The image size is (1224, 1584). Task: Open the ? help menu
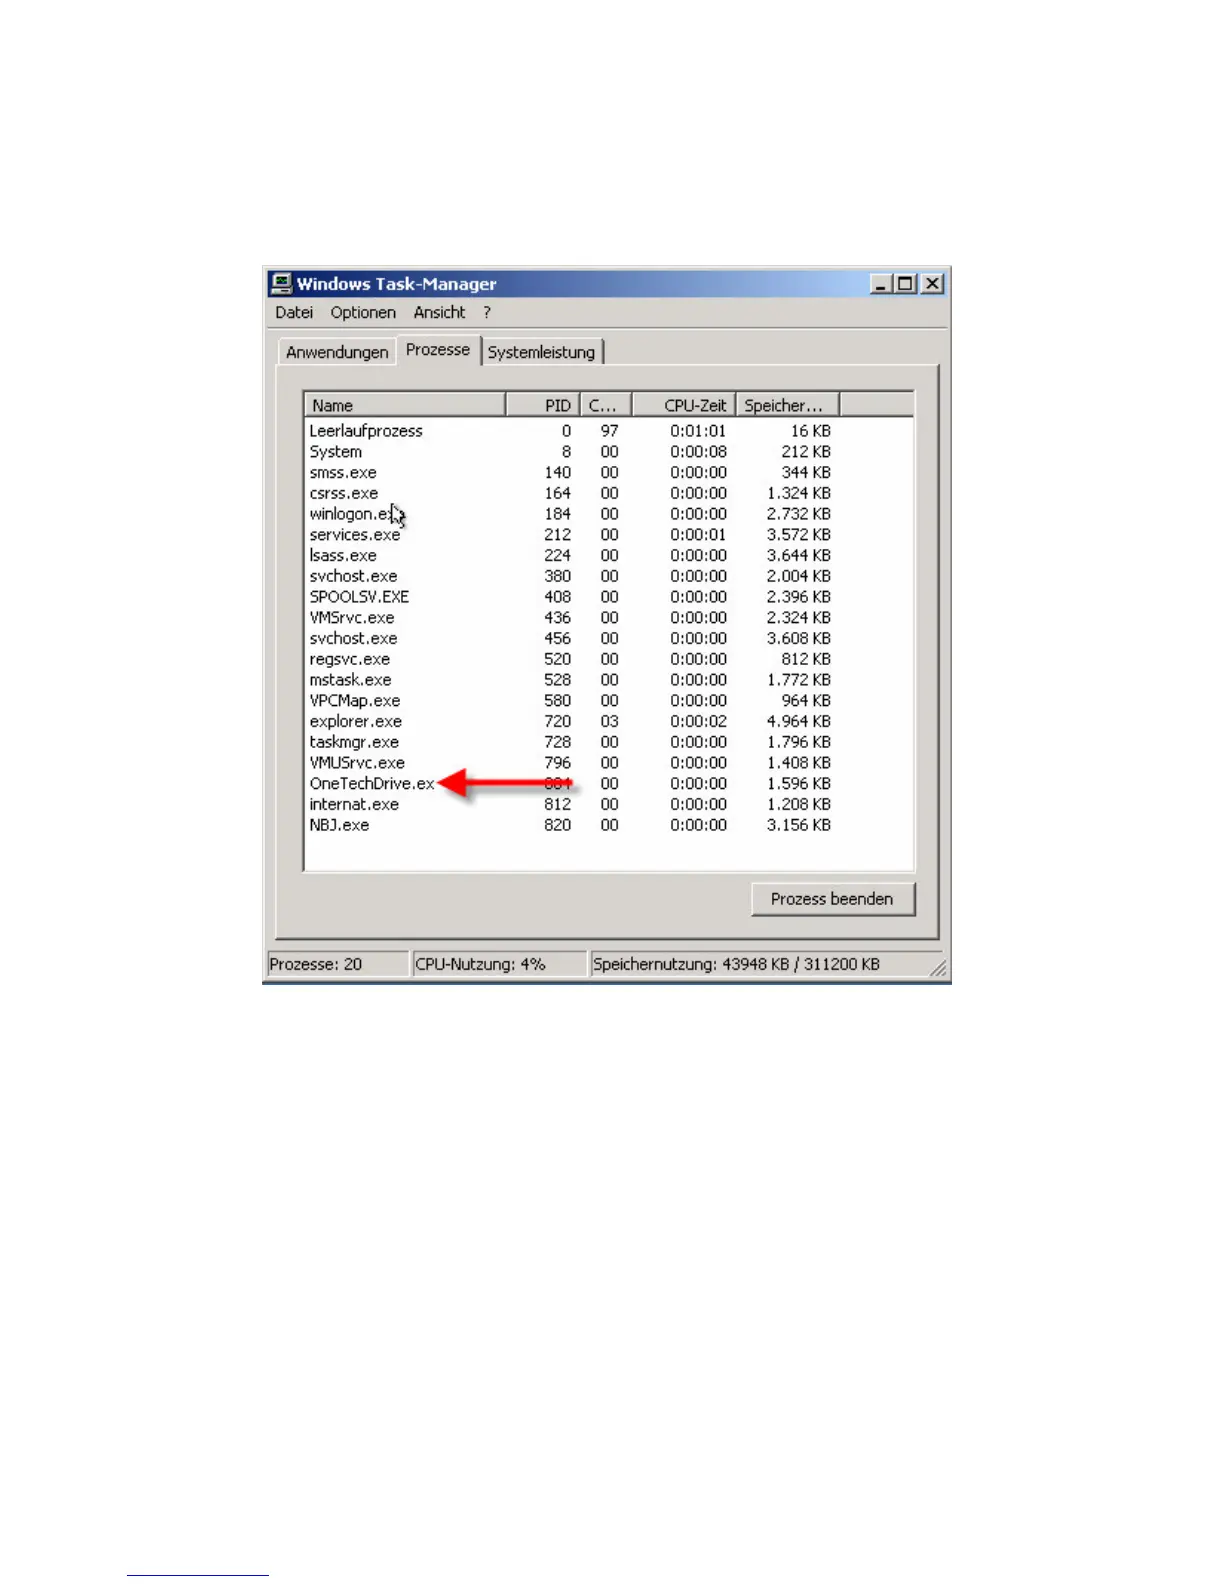tap(487, 312)
